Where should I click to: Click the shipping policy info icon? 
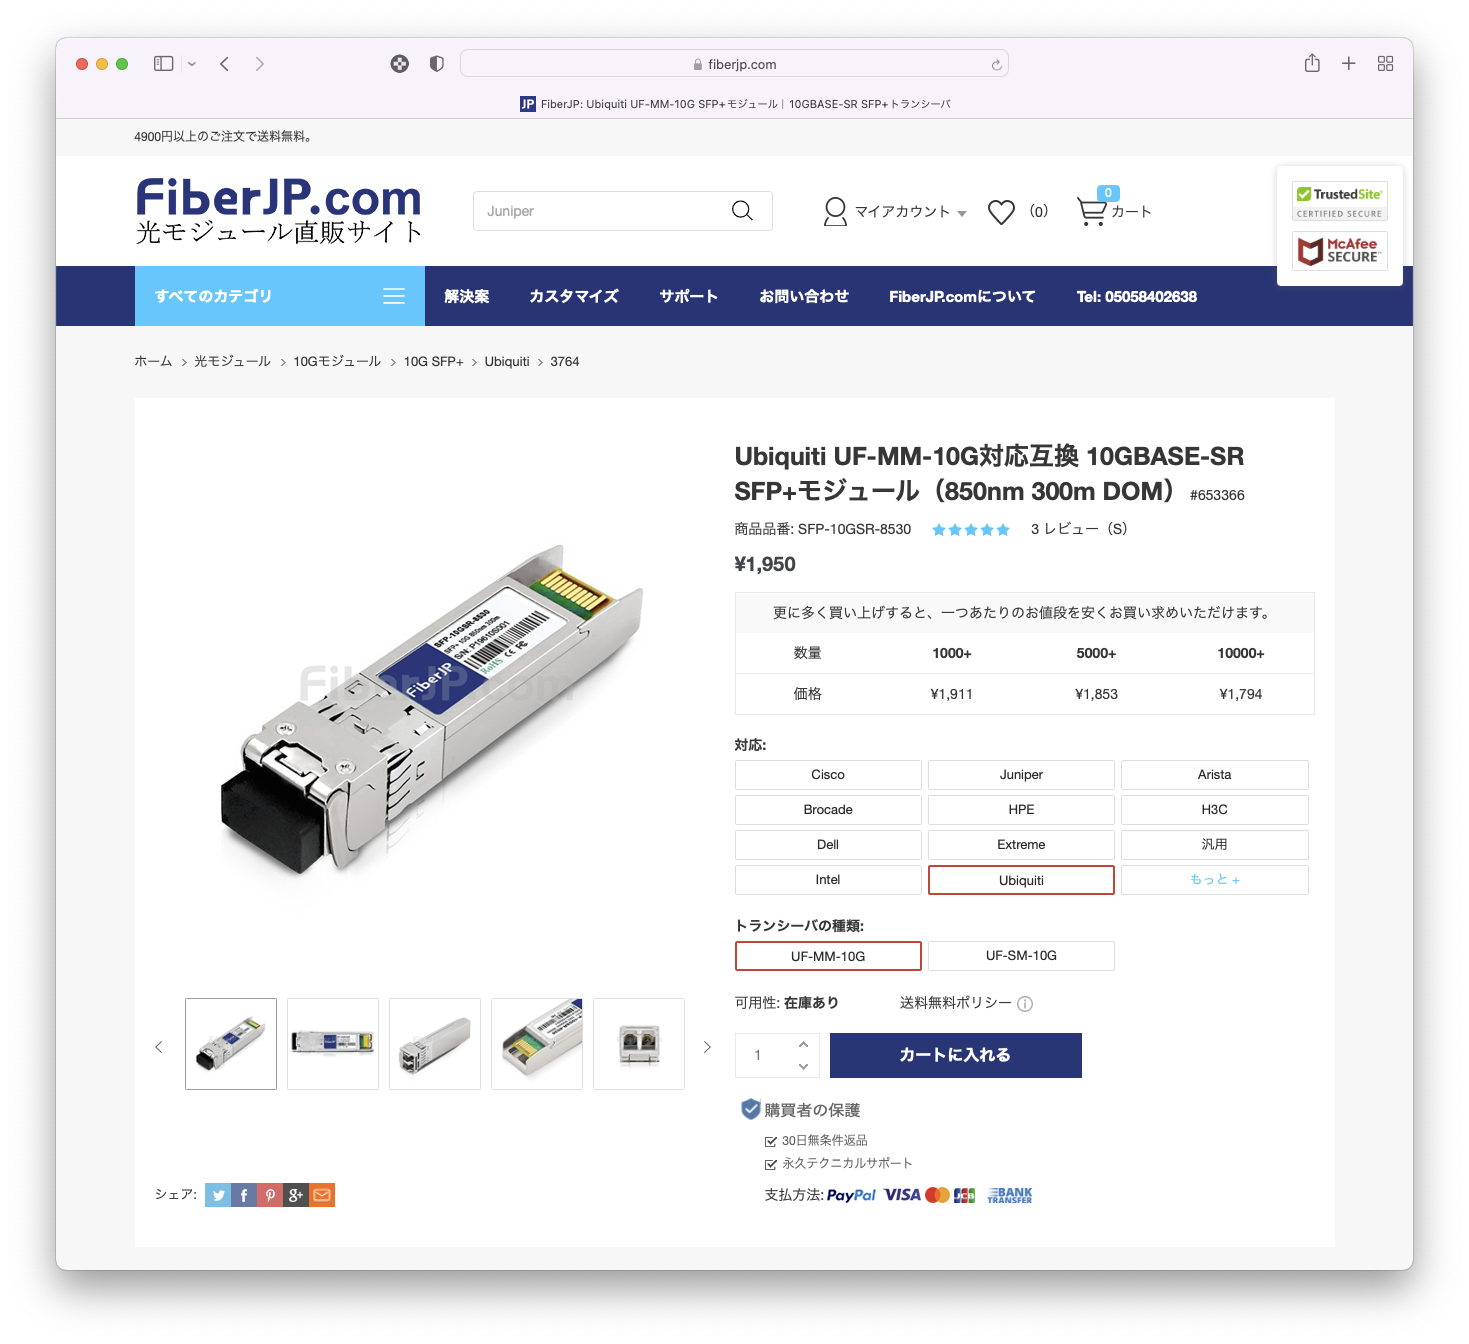click(x=1025, y=1004)
